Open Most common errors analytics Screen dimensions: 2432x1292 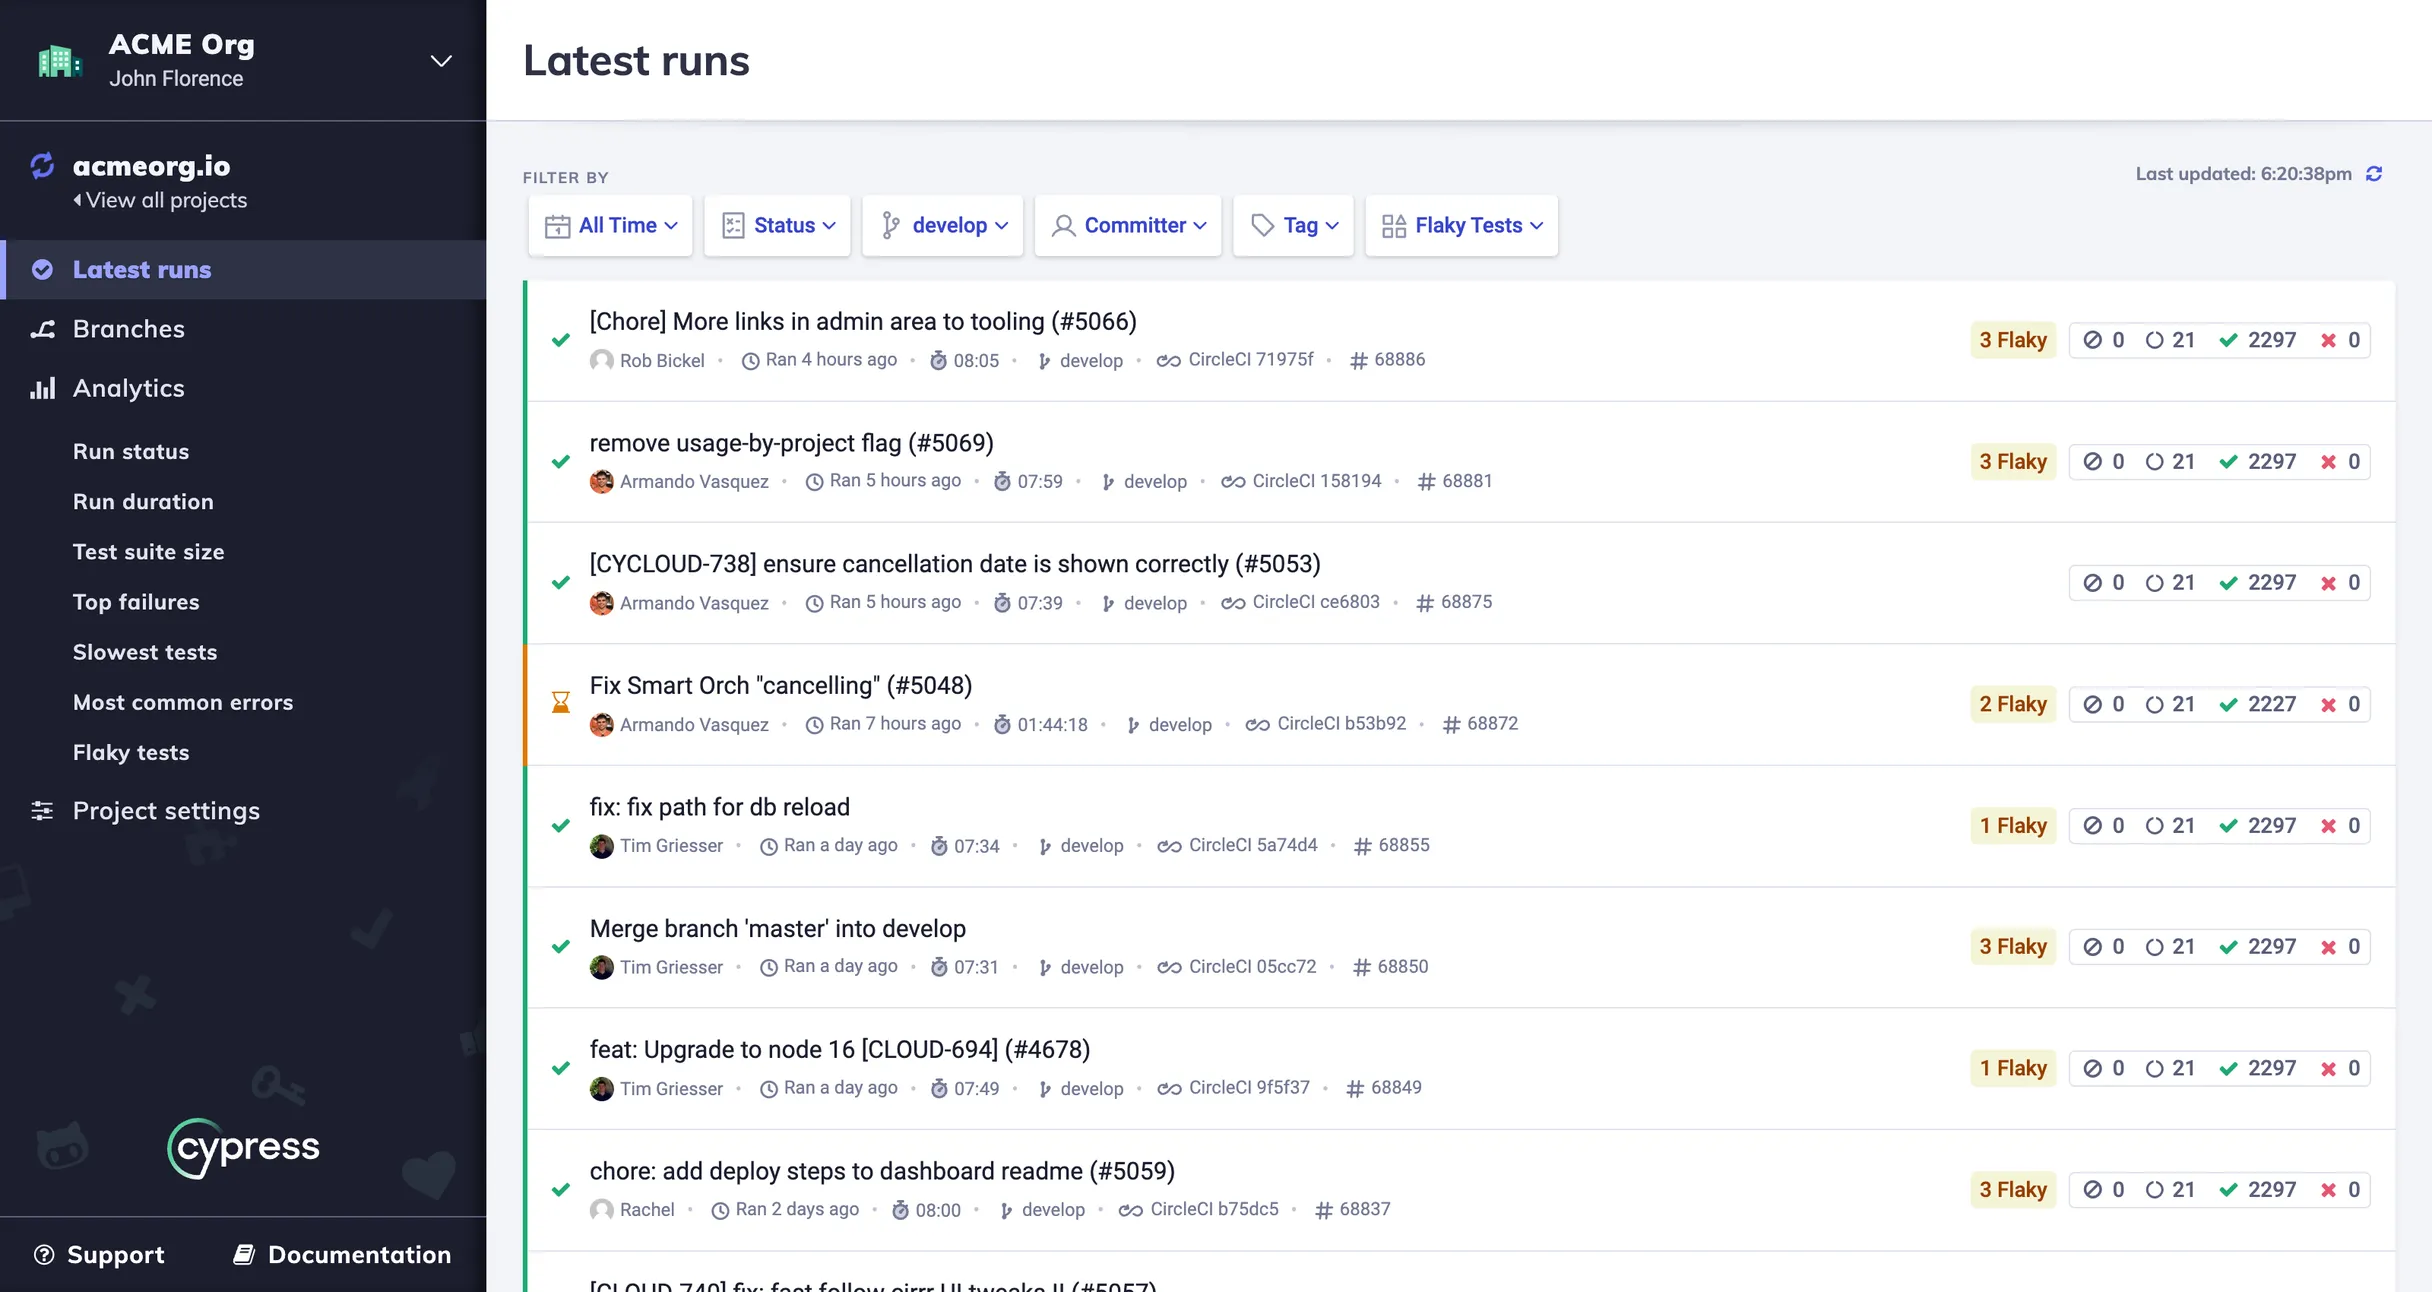tap(183, 702)
